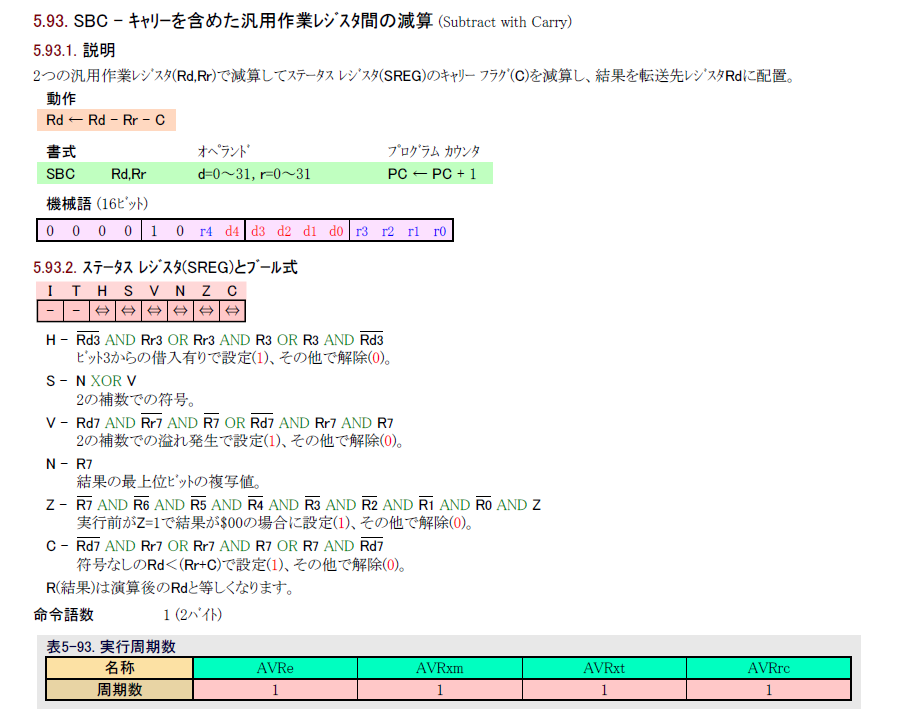The width and height of the screenshot is (902, 721).
Task: Click the d0 bit cell in the opcode
Action: pos(336,231)
